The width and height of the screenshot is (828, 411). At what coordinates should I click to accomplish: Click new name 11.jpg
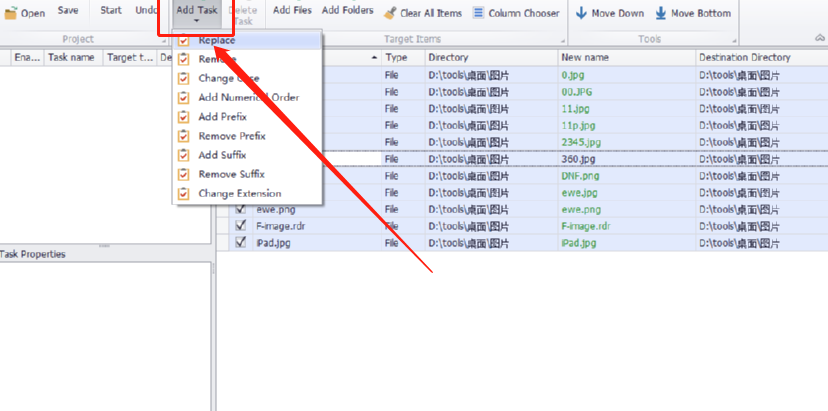(576, 109)
